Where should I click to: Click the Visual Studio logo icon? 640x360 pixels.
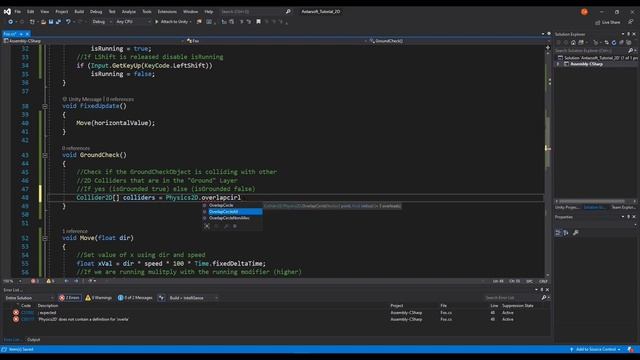pyautogui.click(x=7, y=12)
